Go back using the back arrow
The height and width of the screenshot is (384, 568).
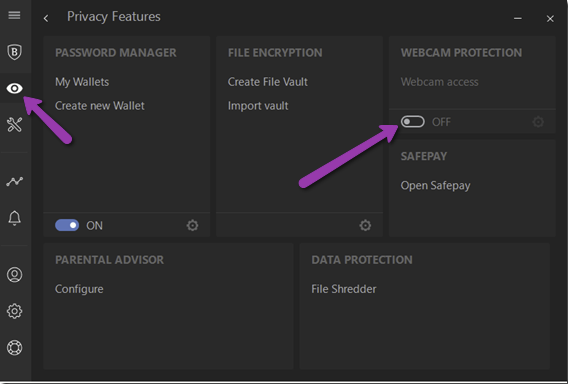coord(46,18)
